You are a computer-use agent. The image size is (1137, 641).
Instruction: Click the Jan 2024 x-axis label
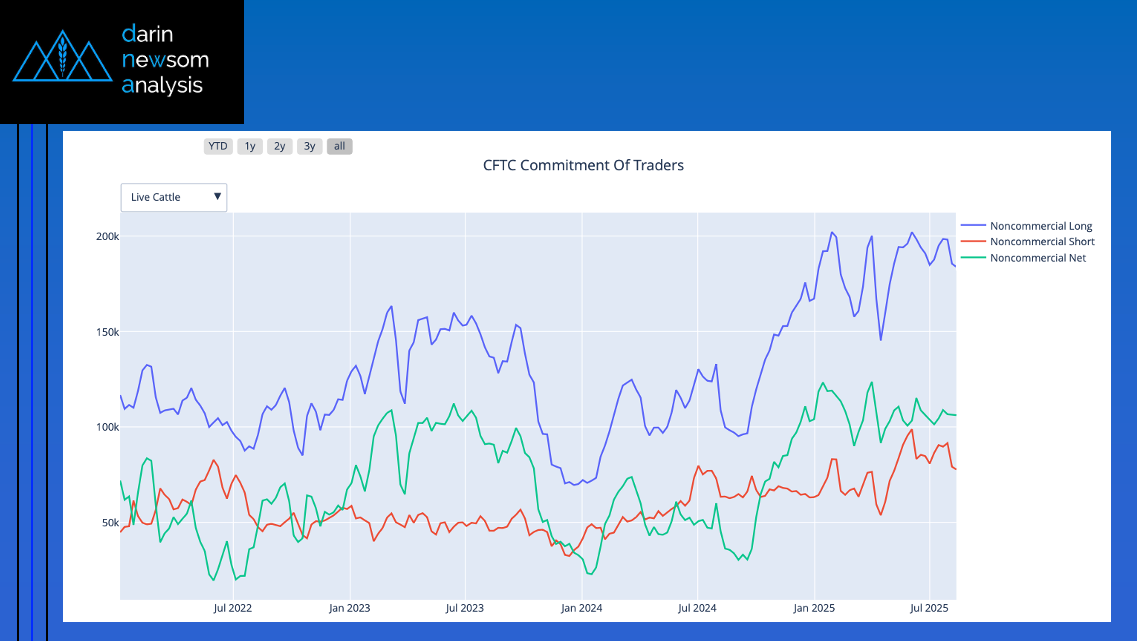pos(581,608)
